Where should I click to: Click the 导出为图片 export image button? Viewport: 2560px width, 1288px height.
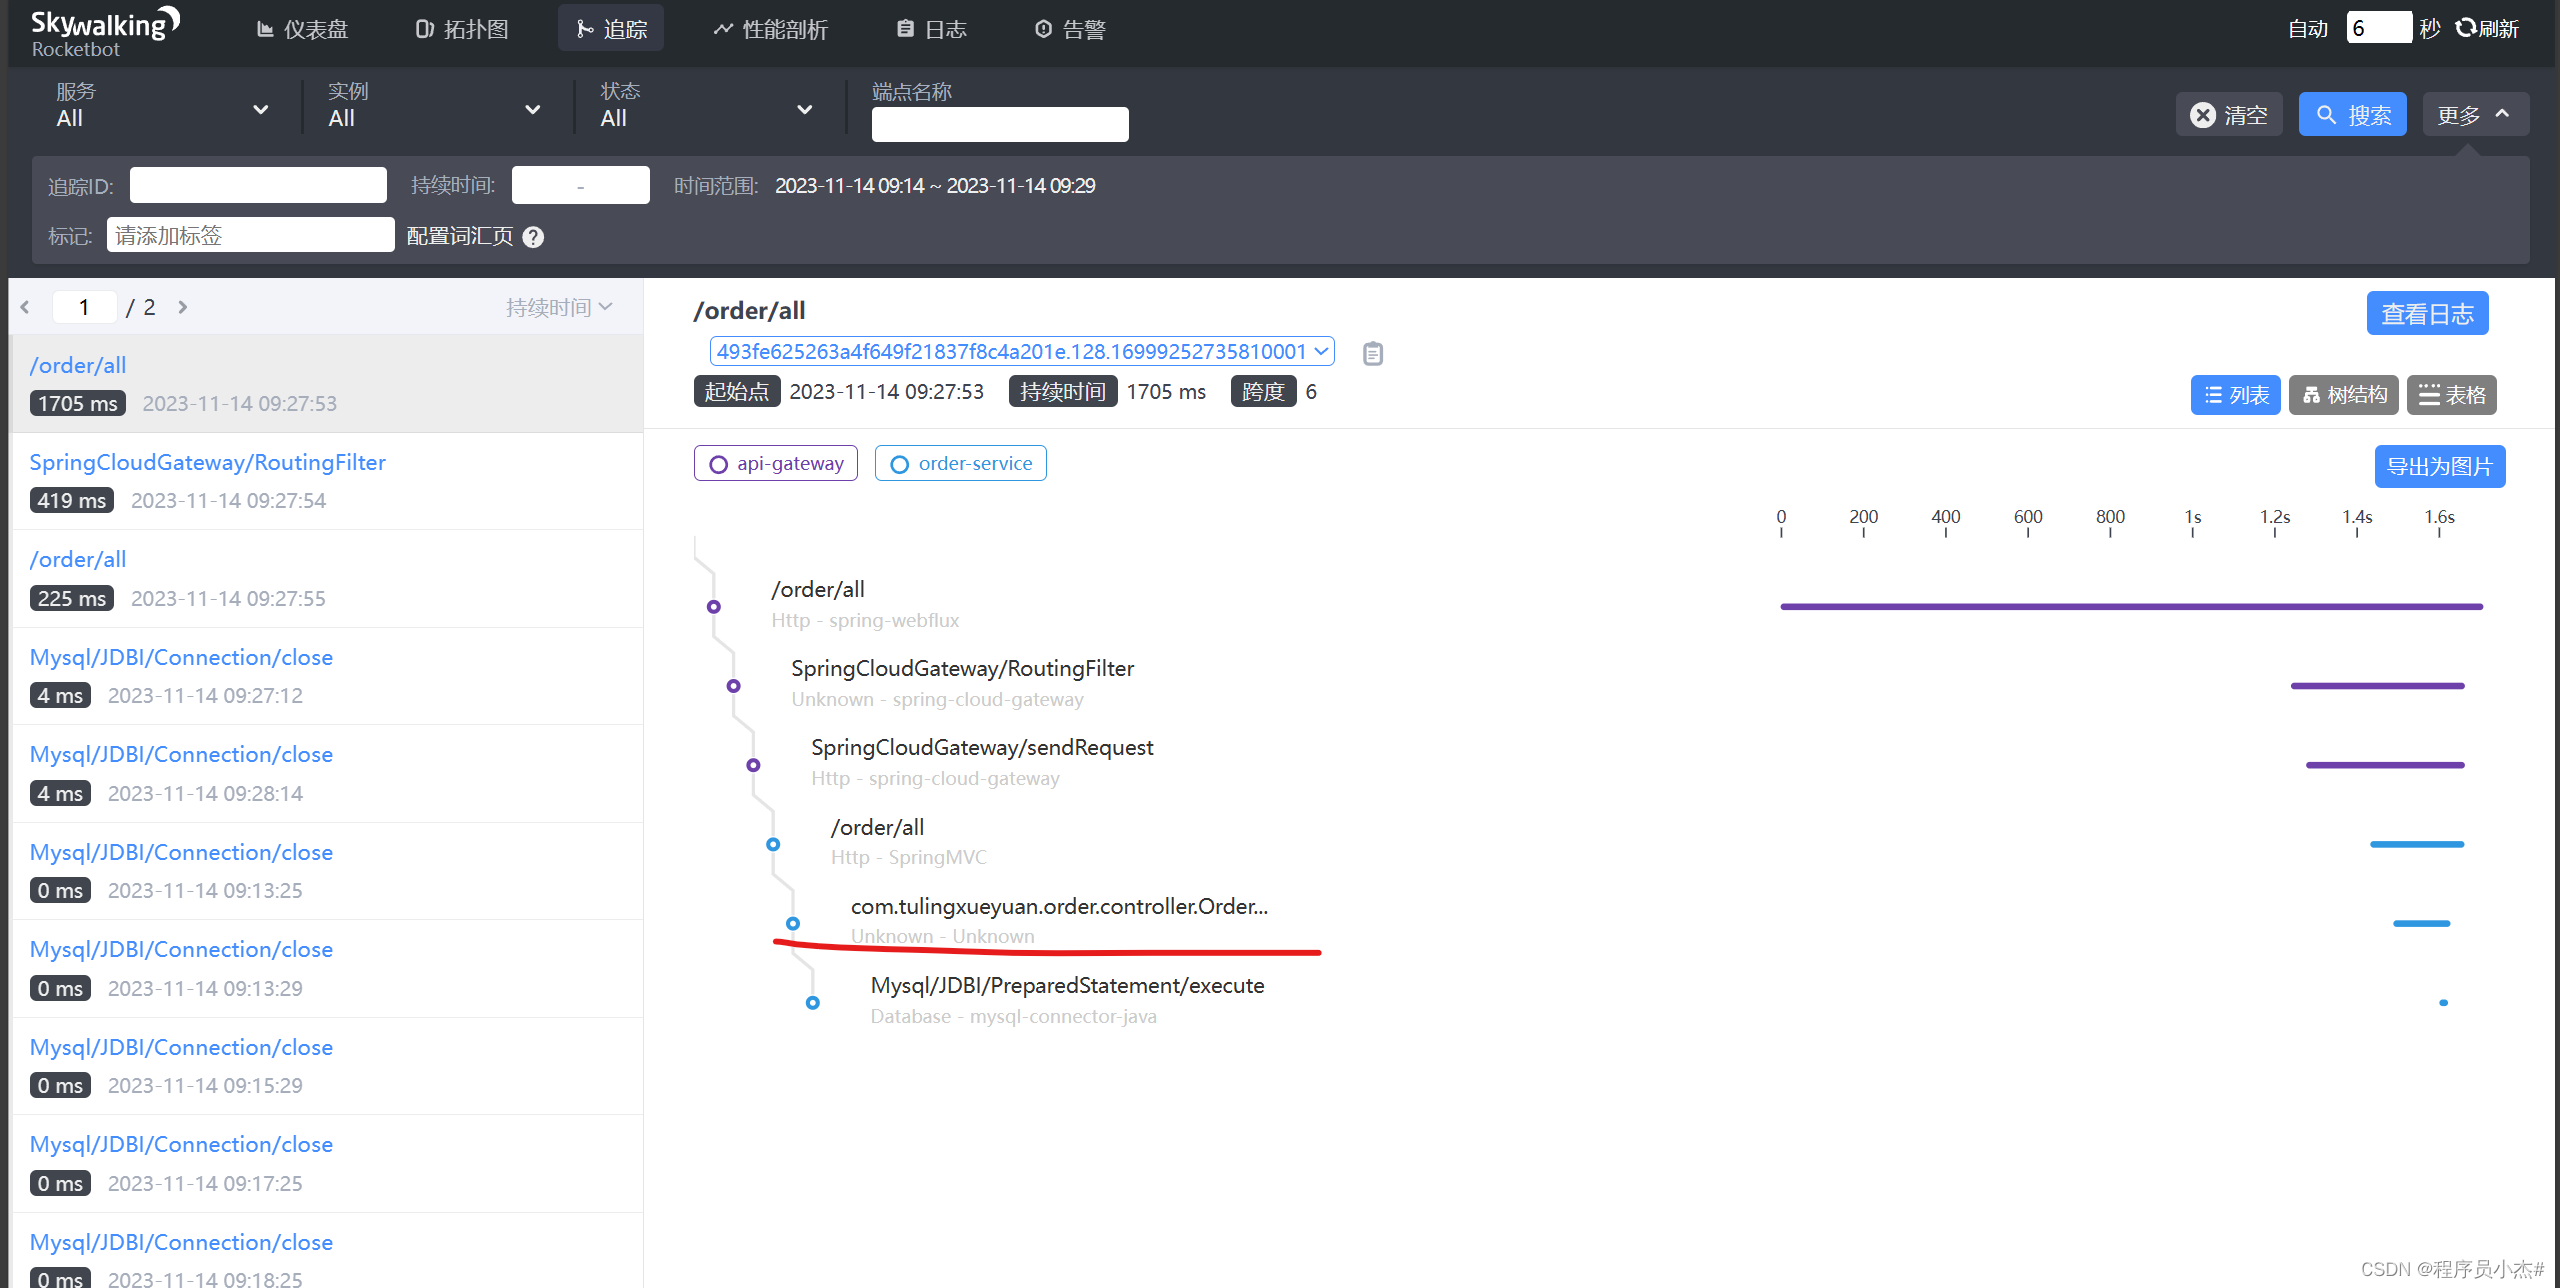2440,466
